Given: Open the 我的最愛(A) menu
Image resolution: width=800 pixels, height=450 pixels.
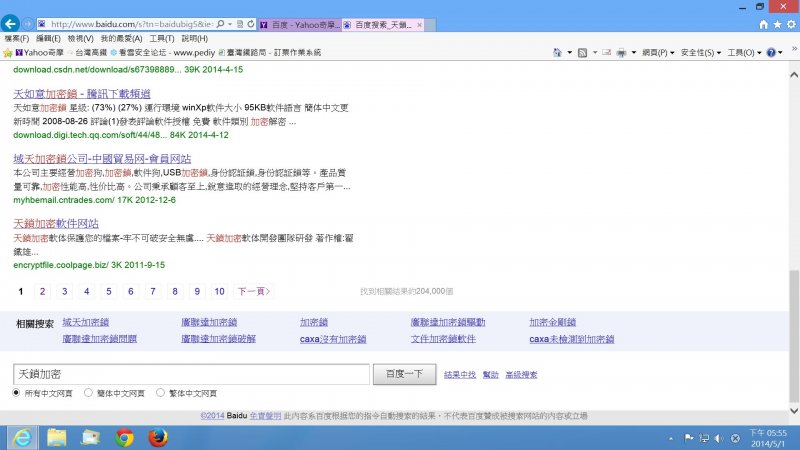Looking at the screenshot, I should (x=121, y=38).
